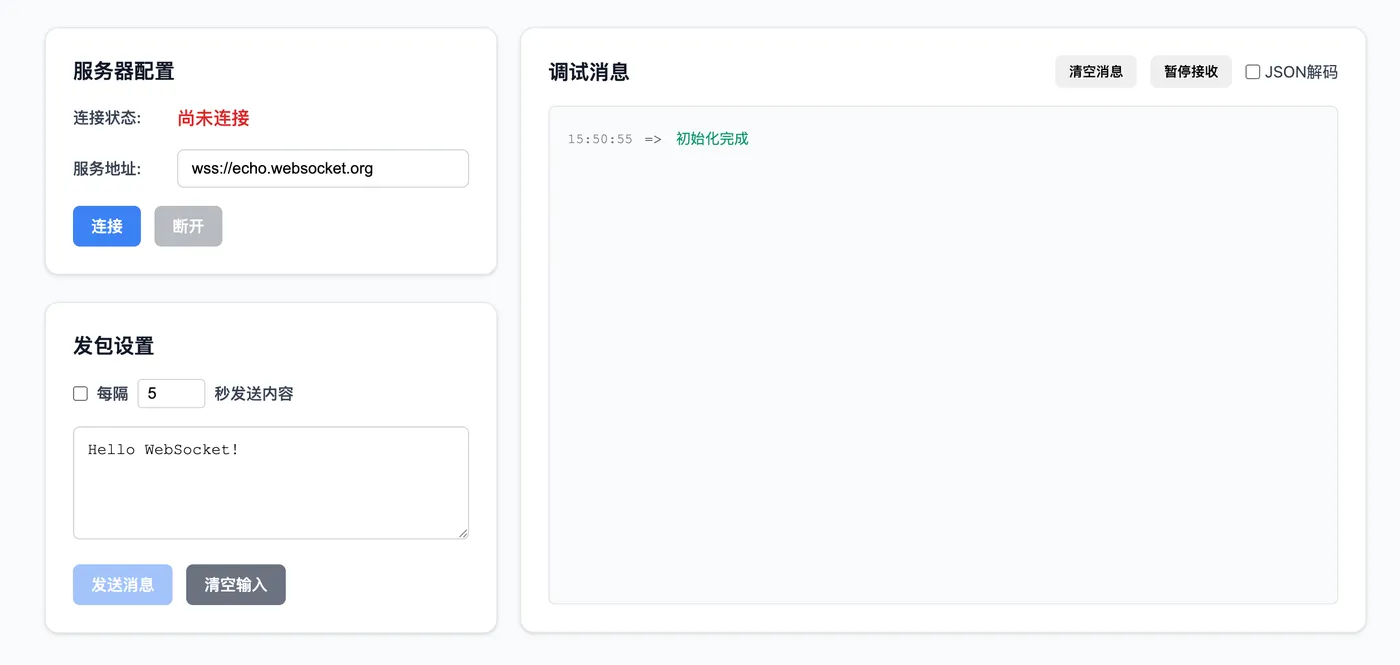This screenshot has height=665, width=1400.
Task: Focus the 服务地址 server address input
Action: (x=322, y=168)
